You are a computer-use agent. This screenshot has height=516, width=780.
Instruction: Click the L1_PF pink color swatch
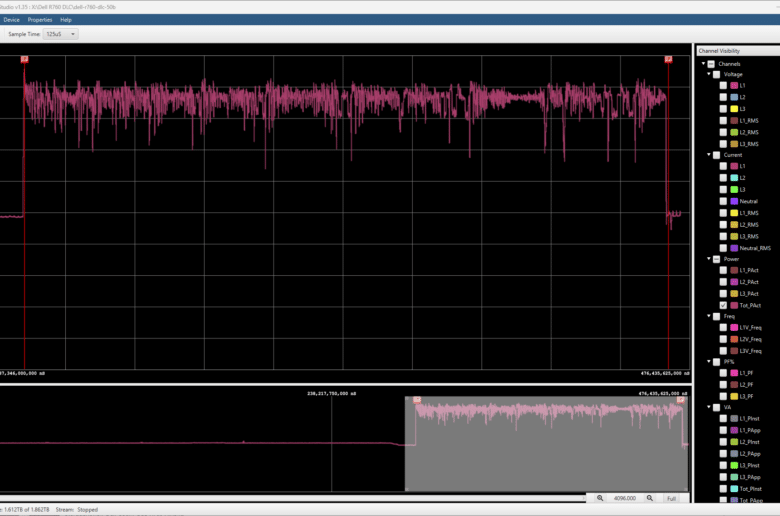734,373
